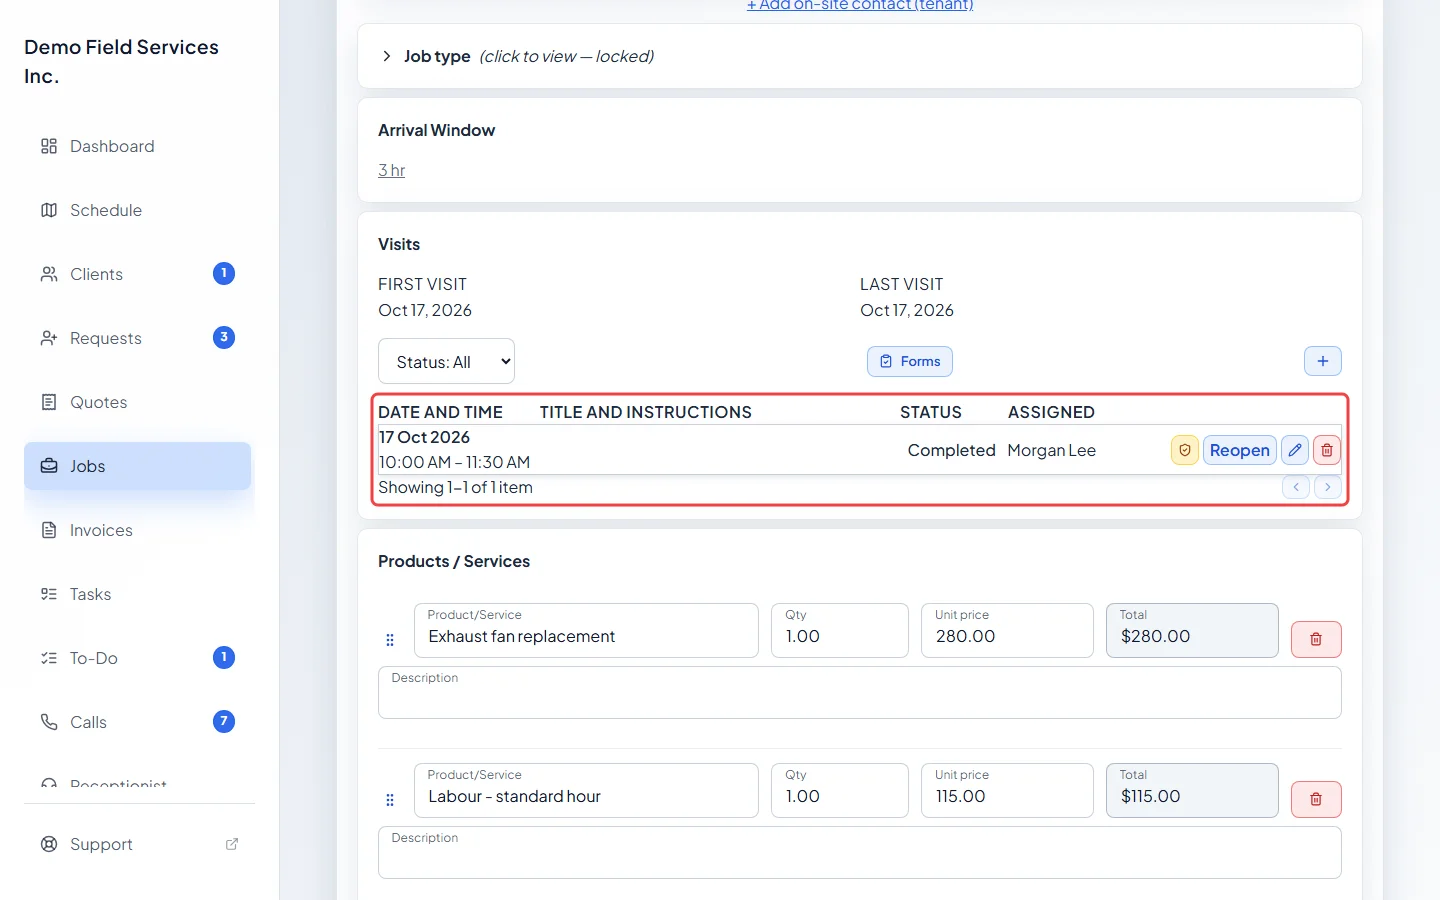Click the external link icon beside Support
Image resolution: width=1440 pixels, height=900 pixels.
pos(232,844)
